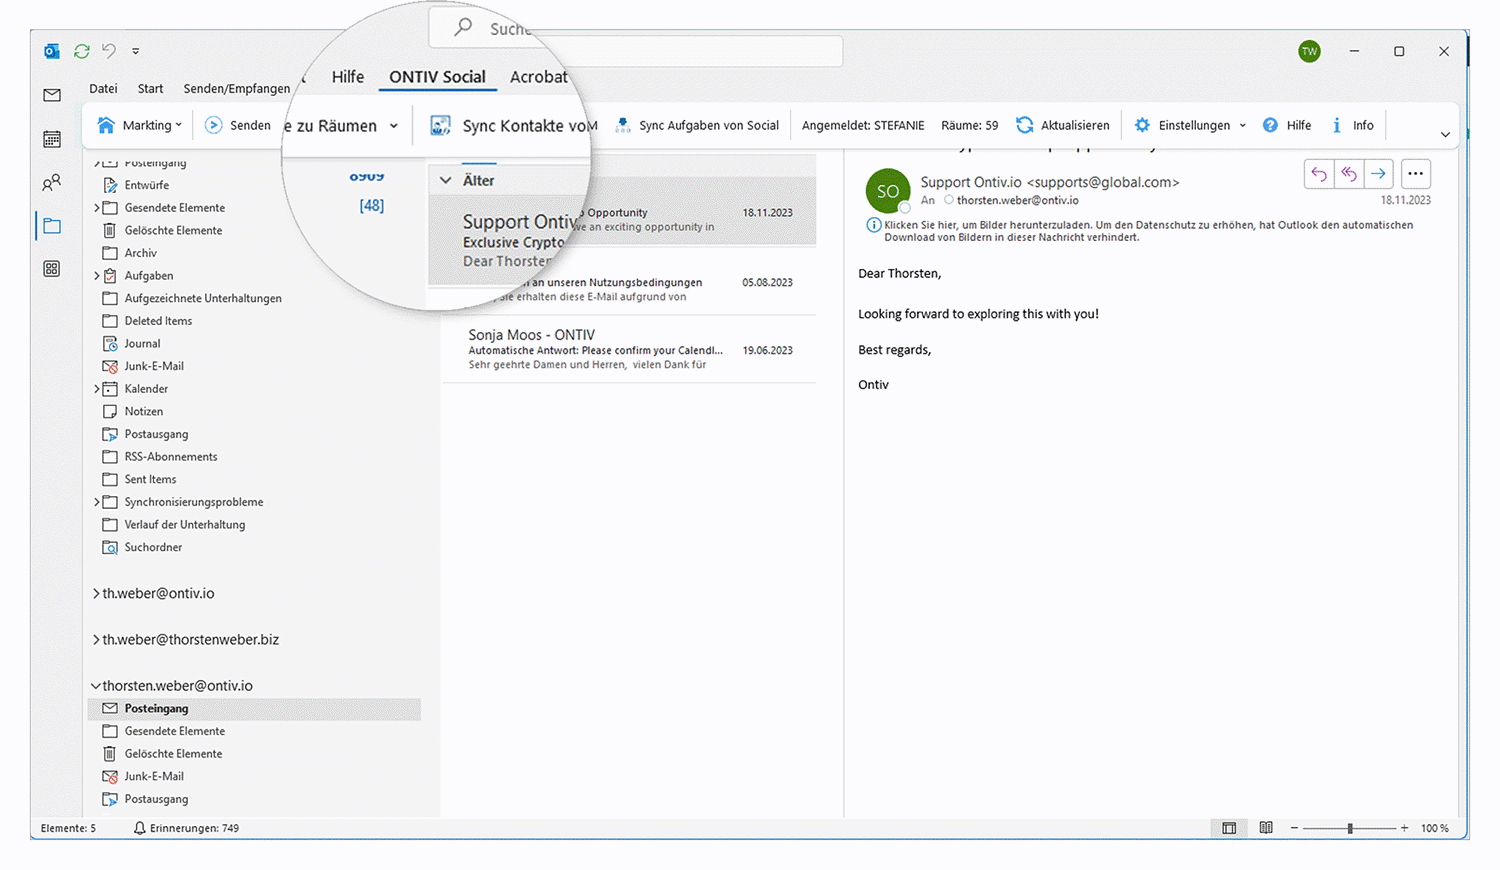Open the Calendar view in left sidebar
This screenshot has height=870, width=1500.
(52, 140)
